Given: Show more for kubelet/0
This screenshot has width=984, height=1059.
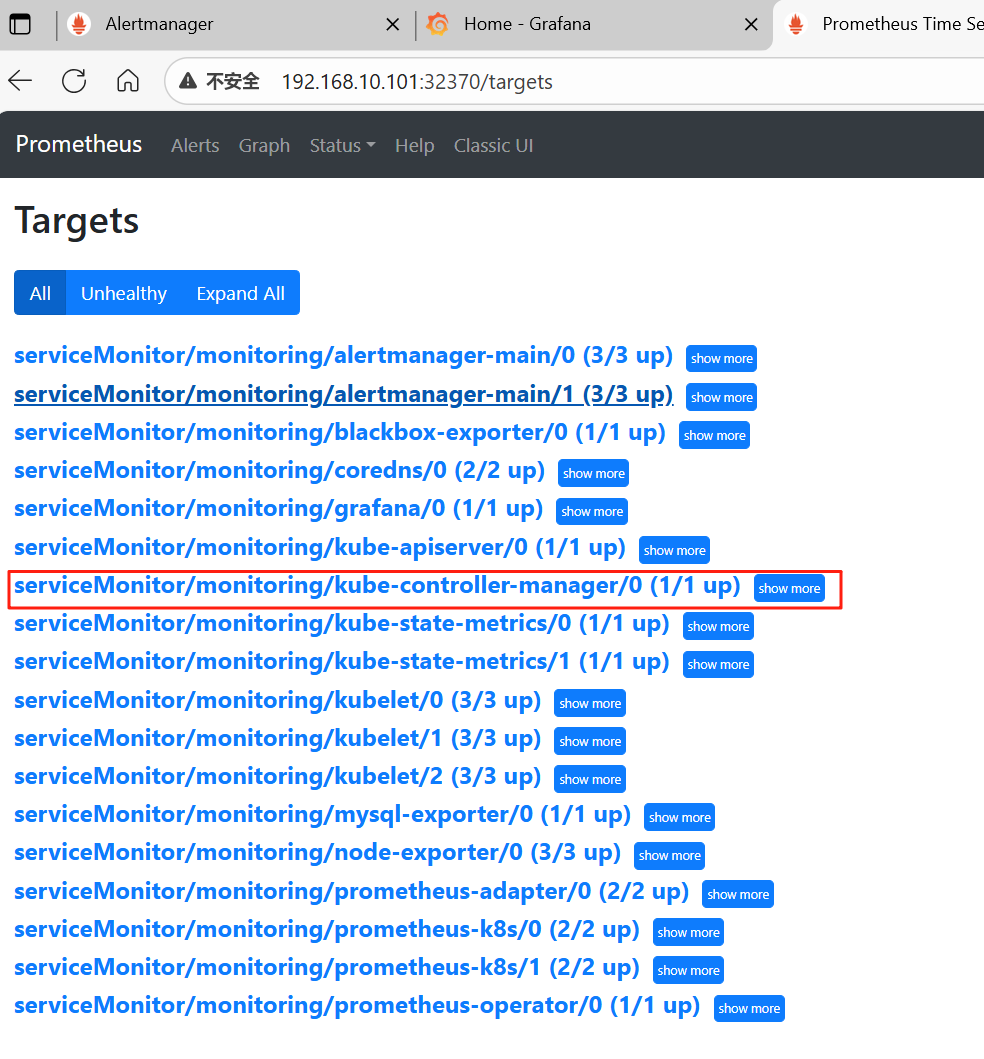Looking at the screenshot, I should pos(590,703).
